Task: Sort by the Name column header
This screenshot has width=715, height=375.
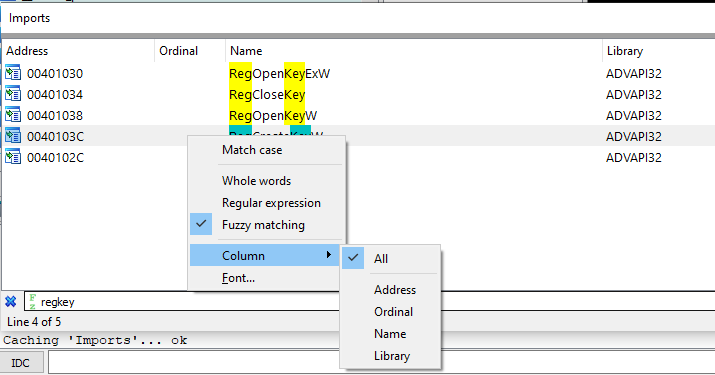Action: (x=414, y=51)
